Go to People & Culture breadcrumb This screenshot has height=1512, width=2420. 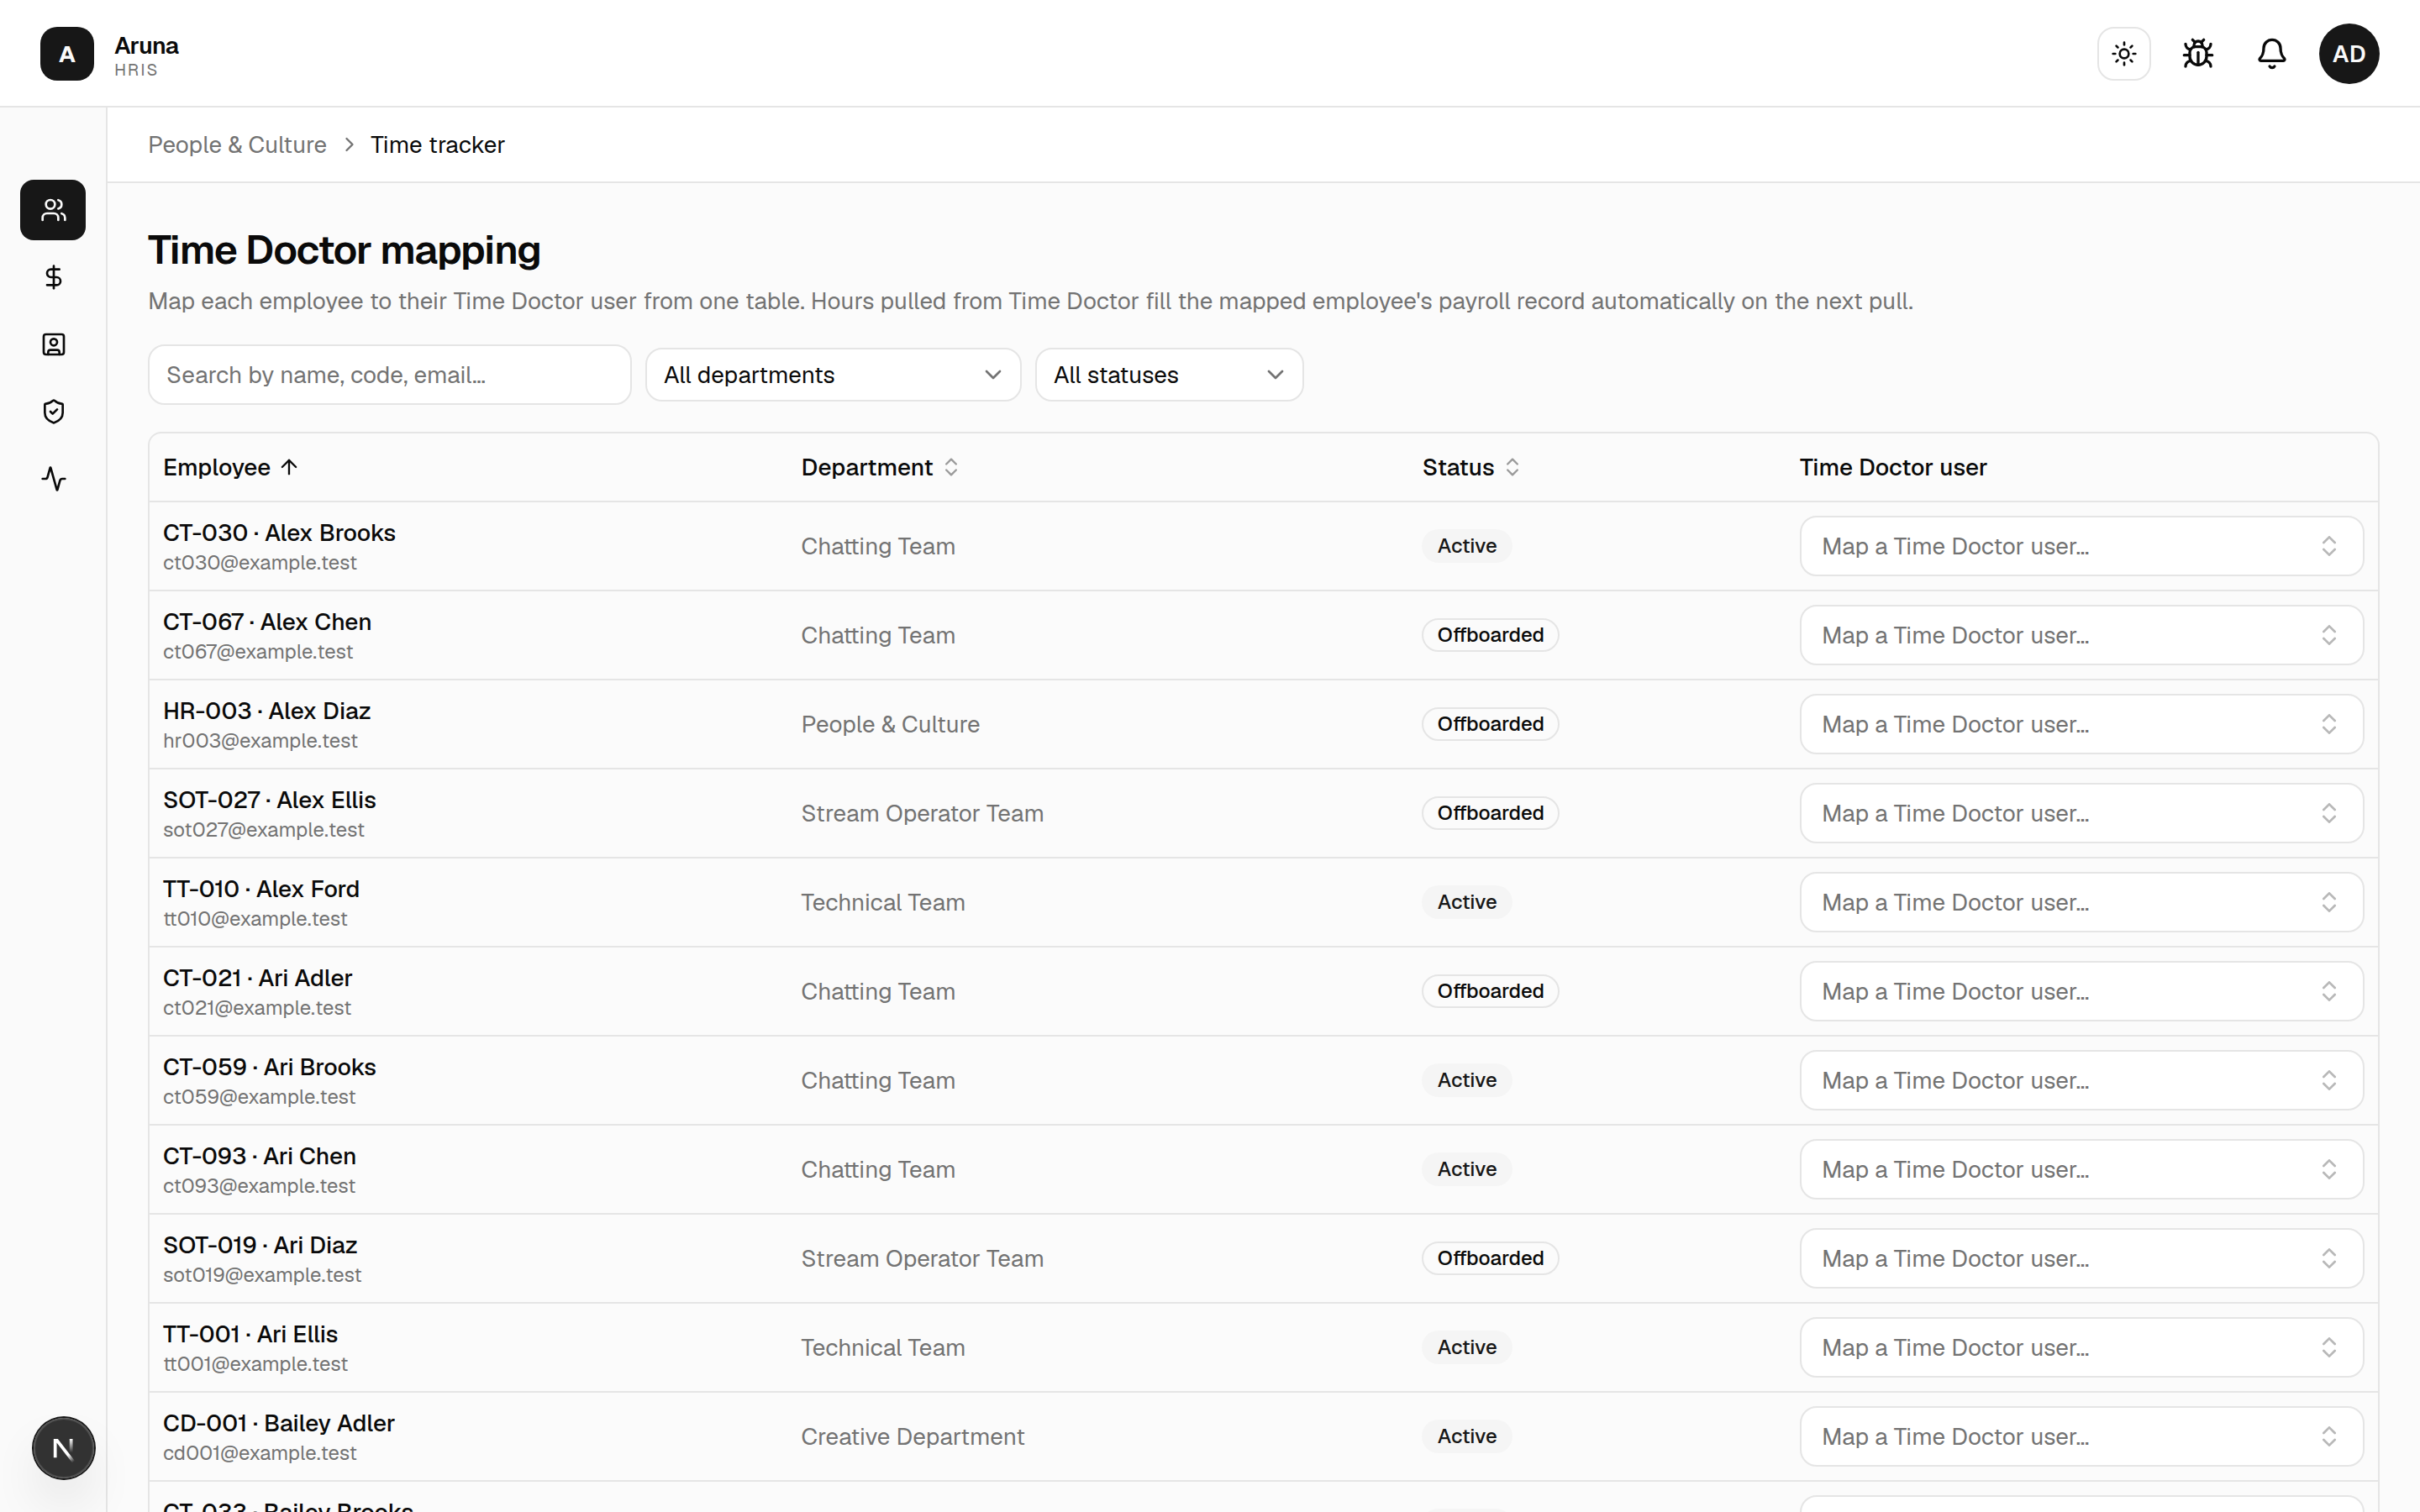[237, 145]
